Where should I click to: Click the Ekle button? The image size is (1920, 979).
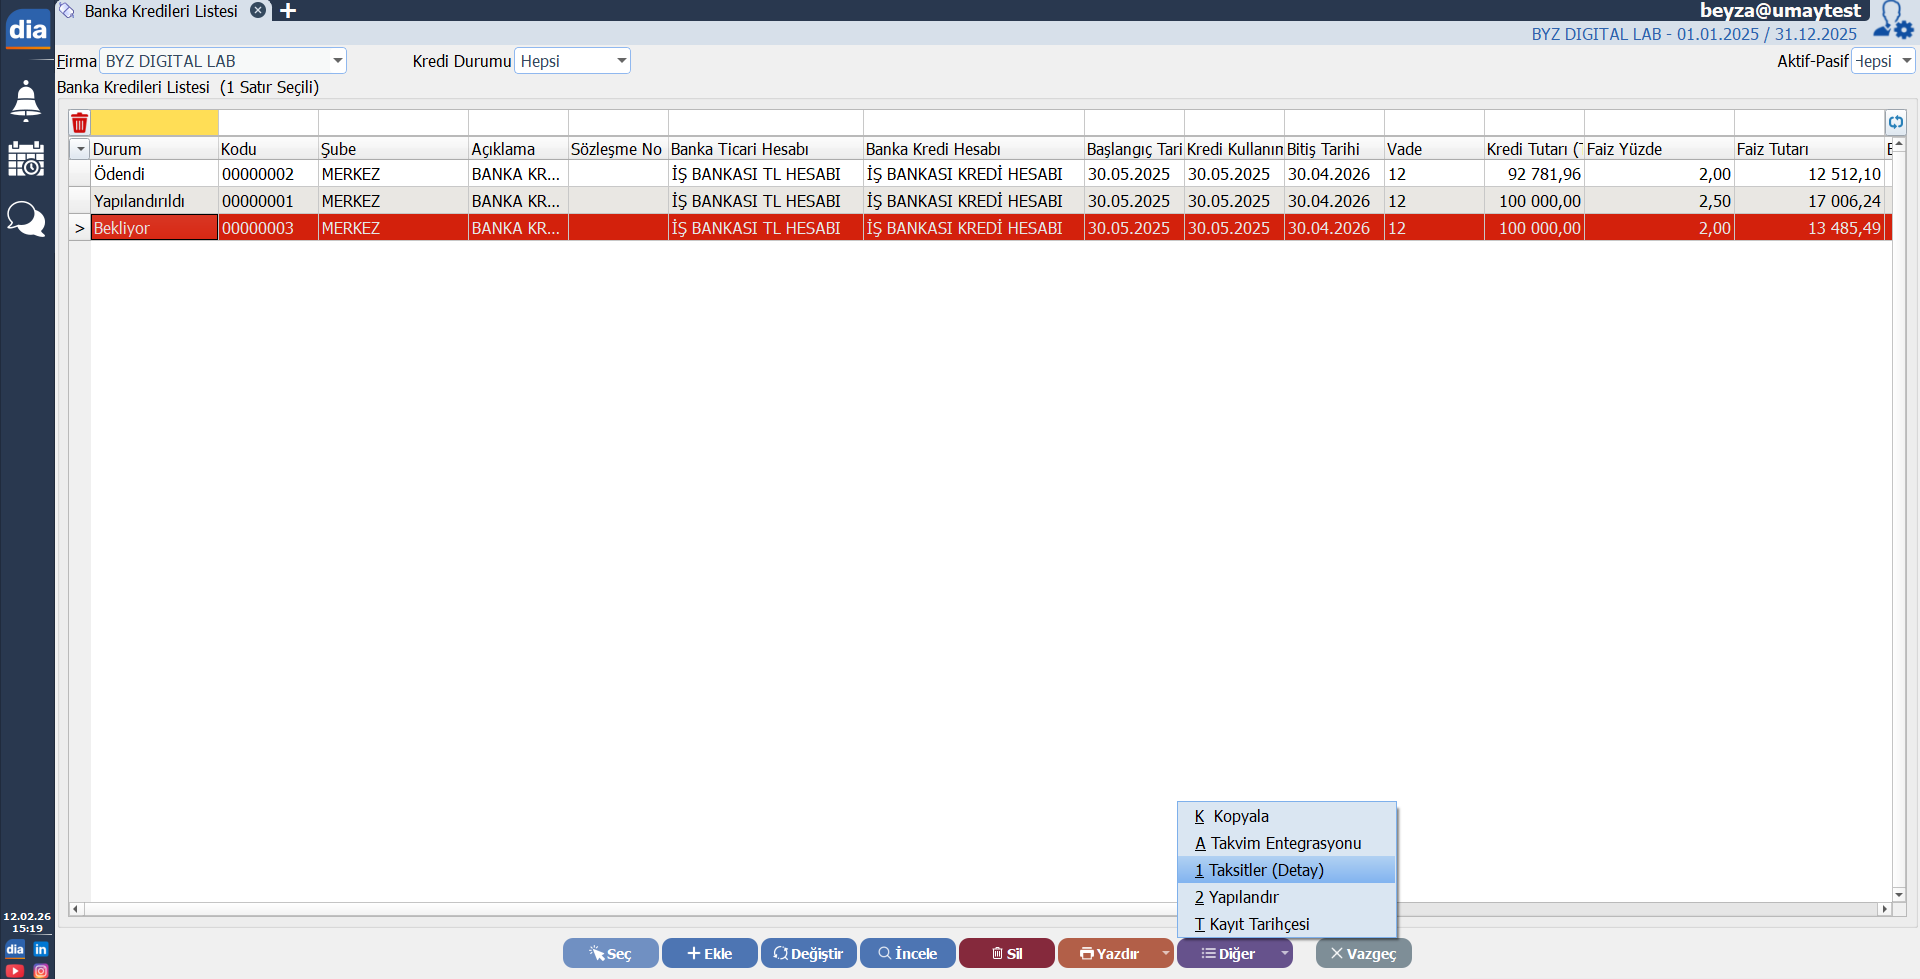[x=709, y=953]
